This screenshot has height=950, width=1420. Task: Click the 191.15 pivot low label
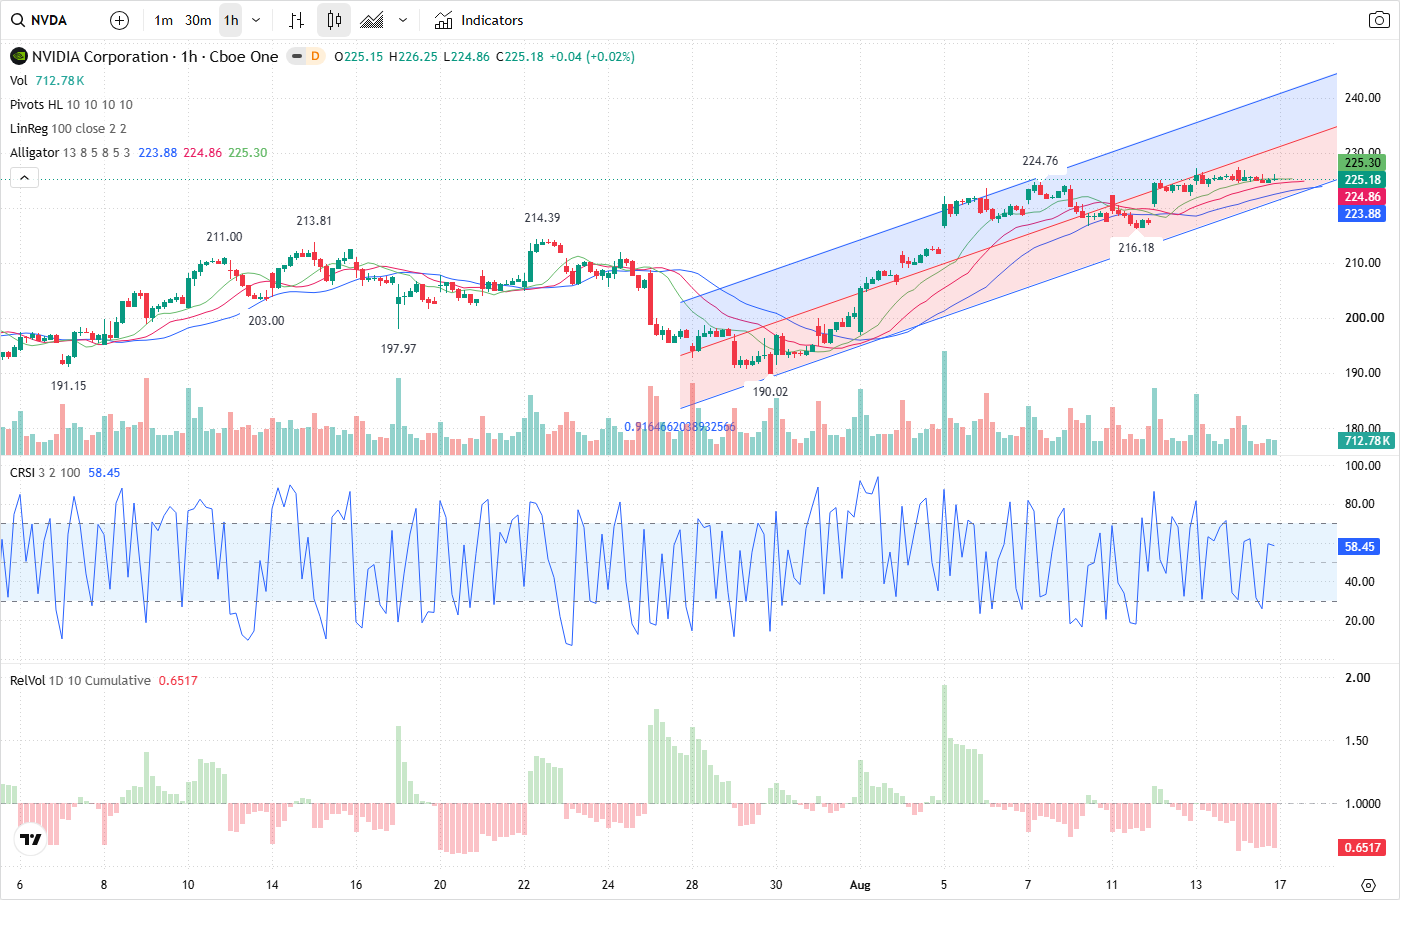[68, 386]
